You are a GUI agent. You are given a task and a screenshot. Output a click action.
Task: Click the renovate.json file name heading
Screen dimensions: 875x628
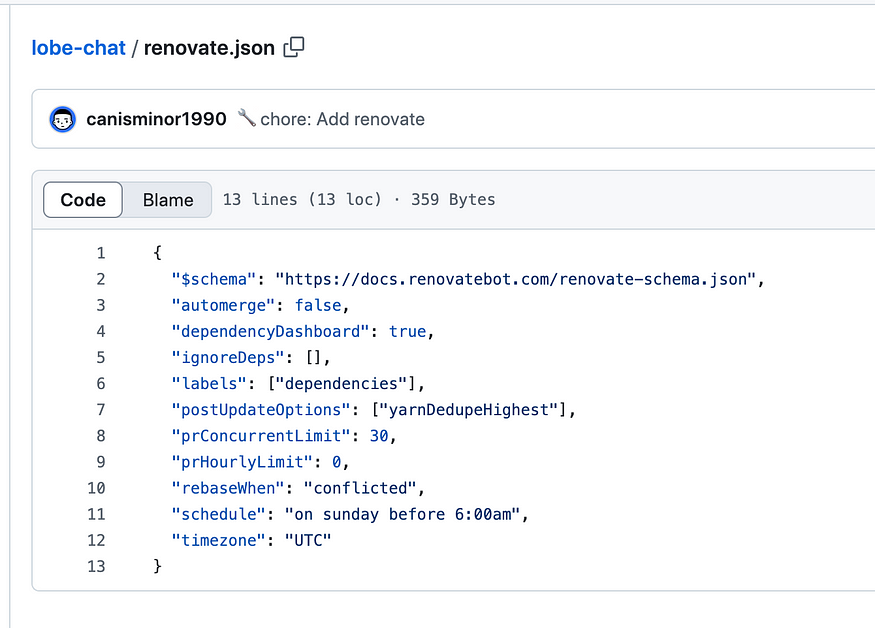tap(209, 48)
